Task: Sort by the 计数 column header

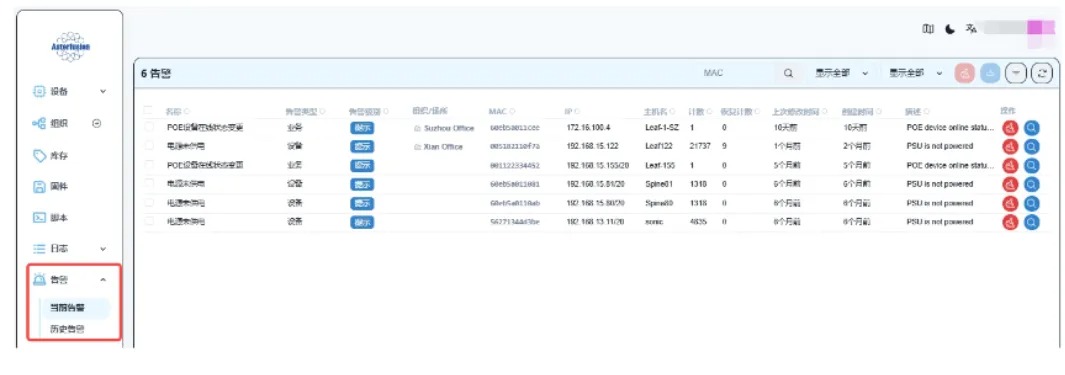Action: coord(700,111)
